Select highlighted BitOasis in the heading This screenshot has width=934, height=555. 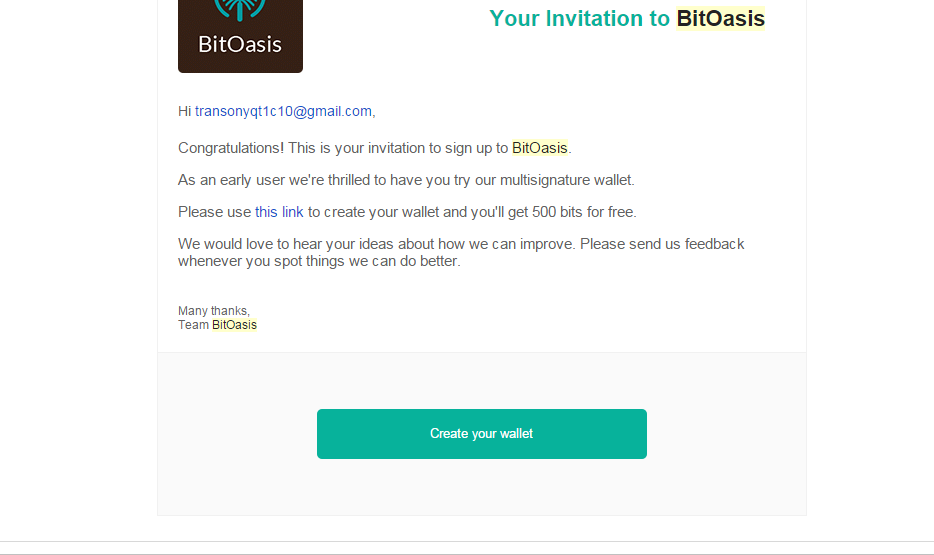point(720,18)
